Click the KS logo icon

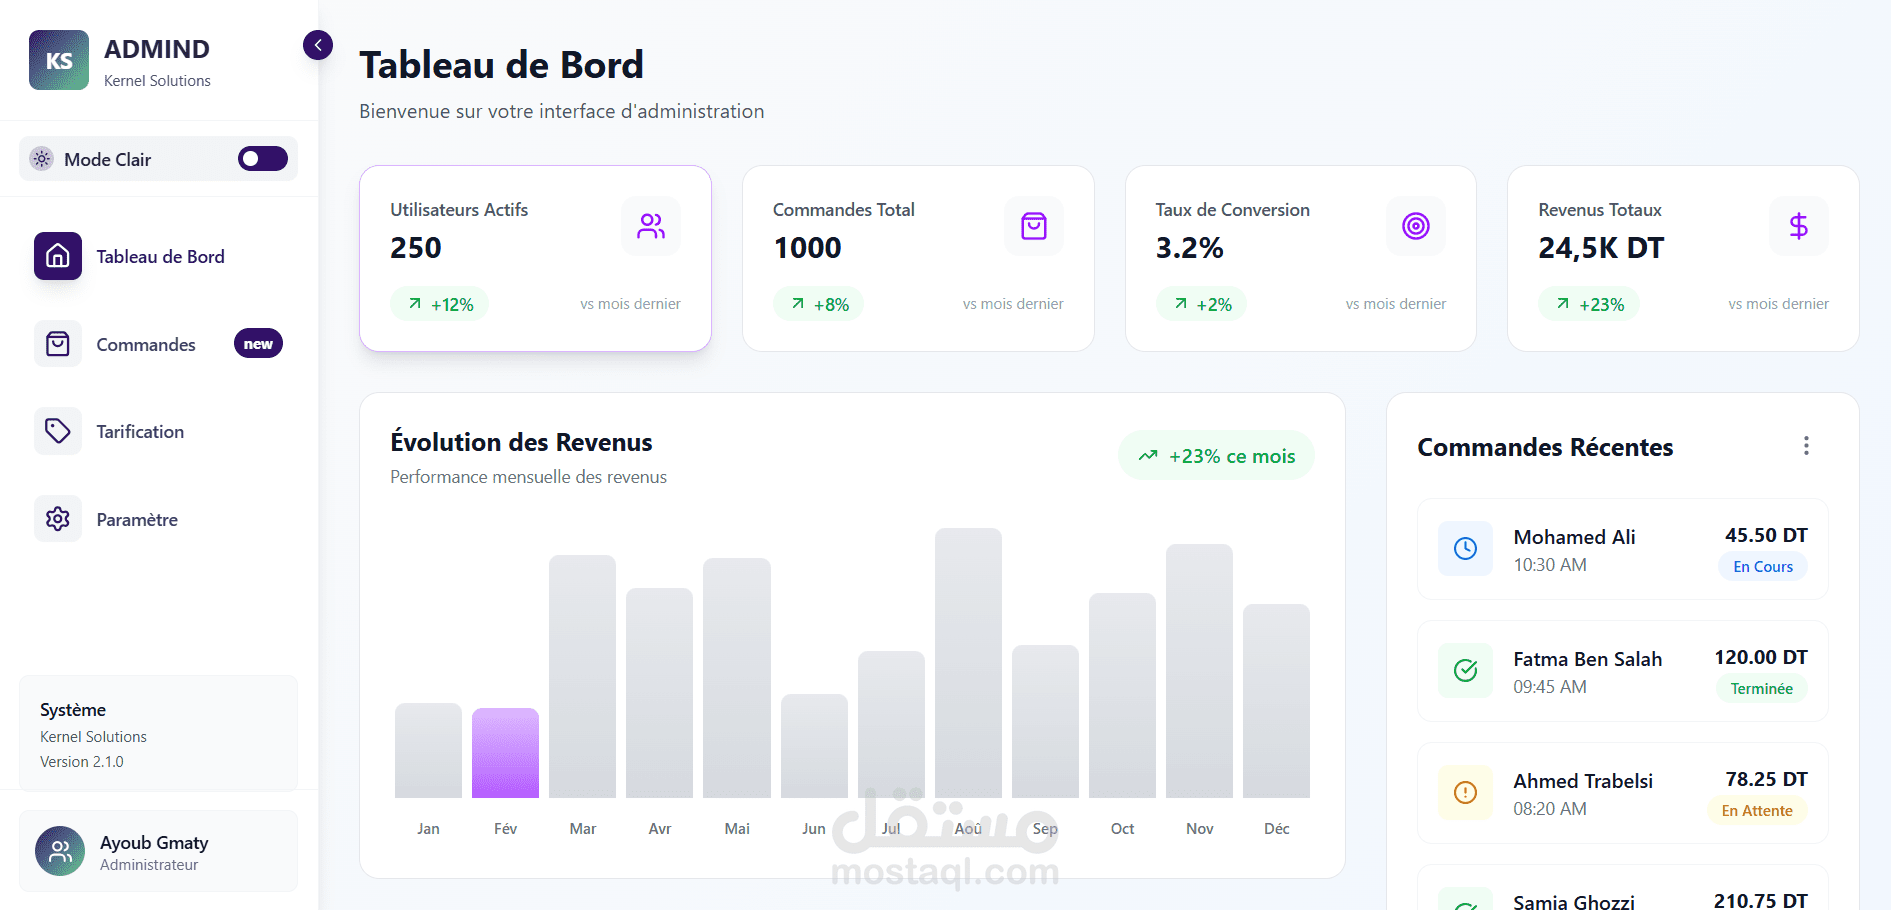[x=59, y=60]
